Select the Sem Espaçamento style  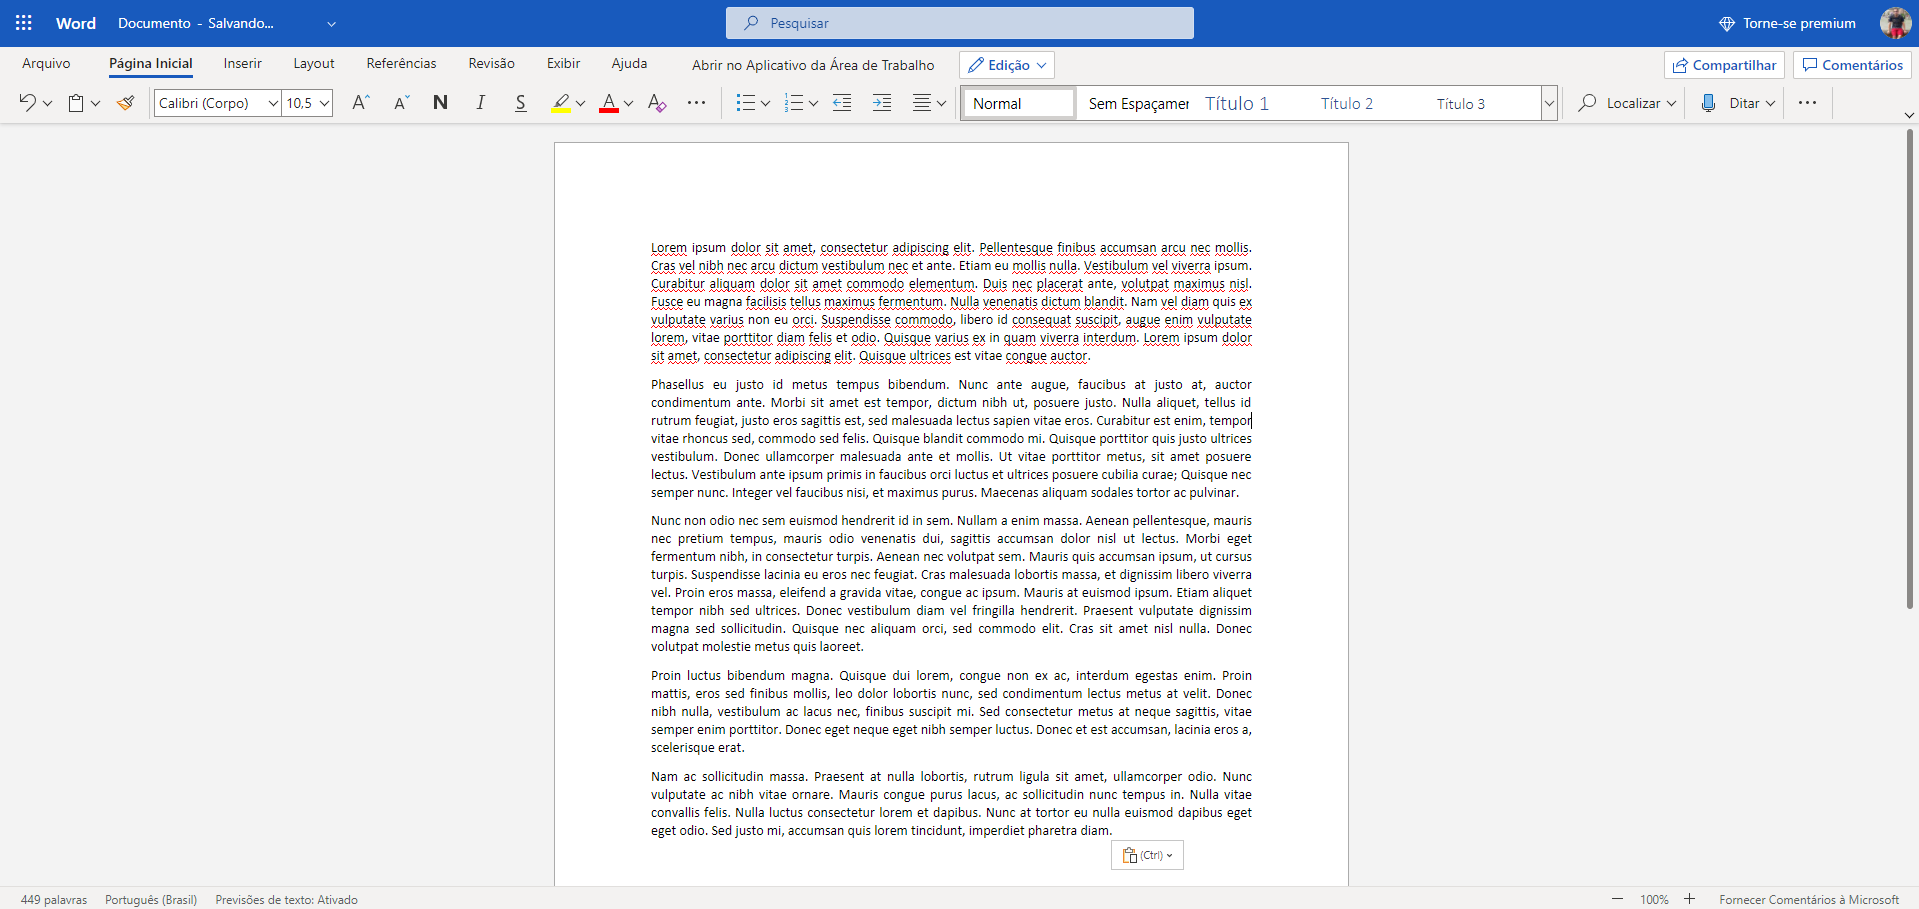1138,103
